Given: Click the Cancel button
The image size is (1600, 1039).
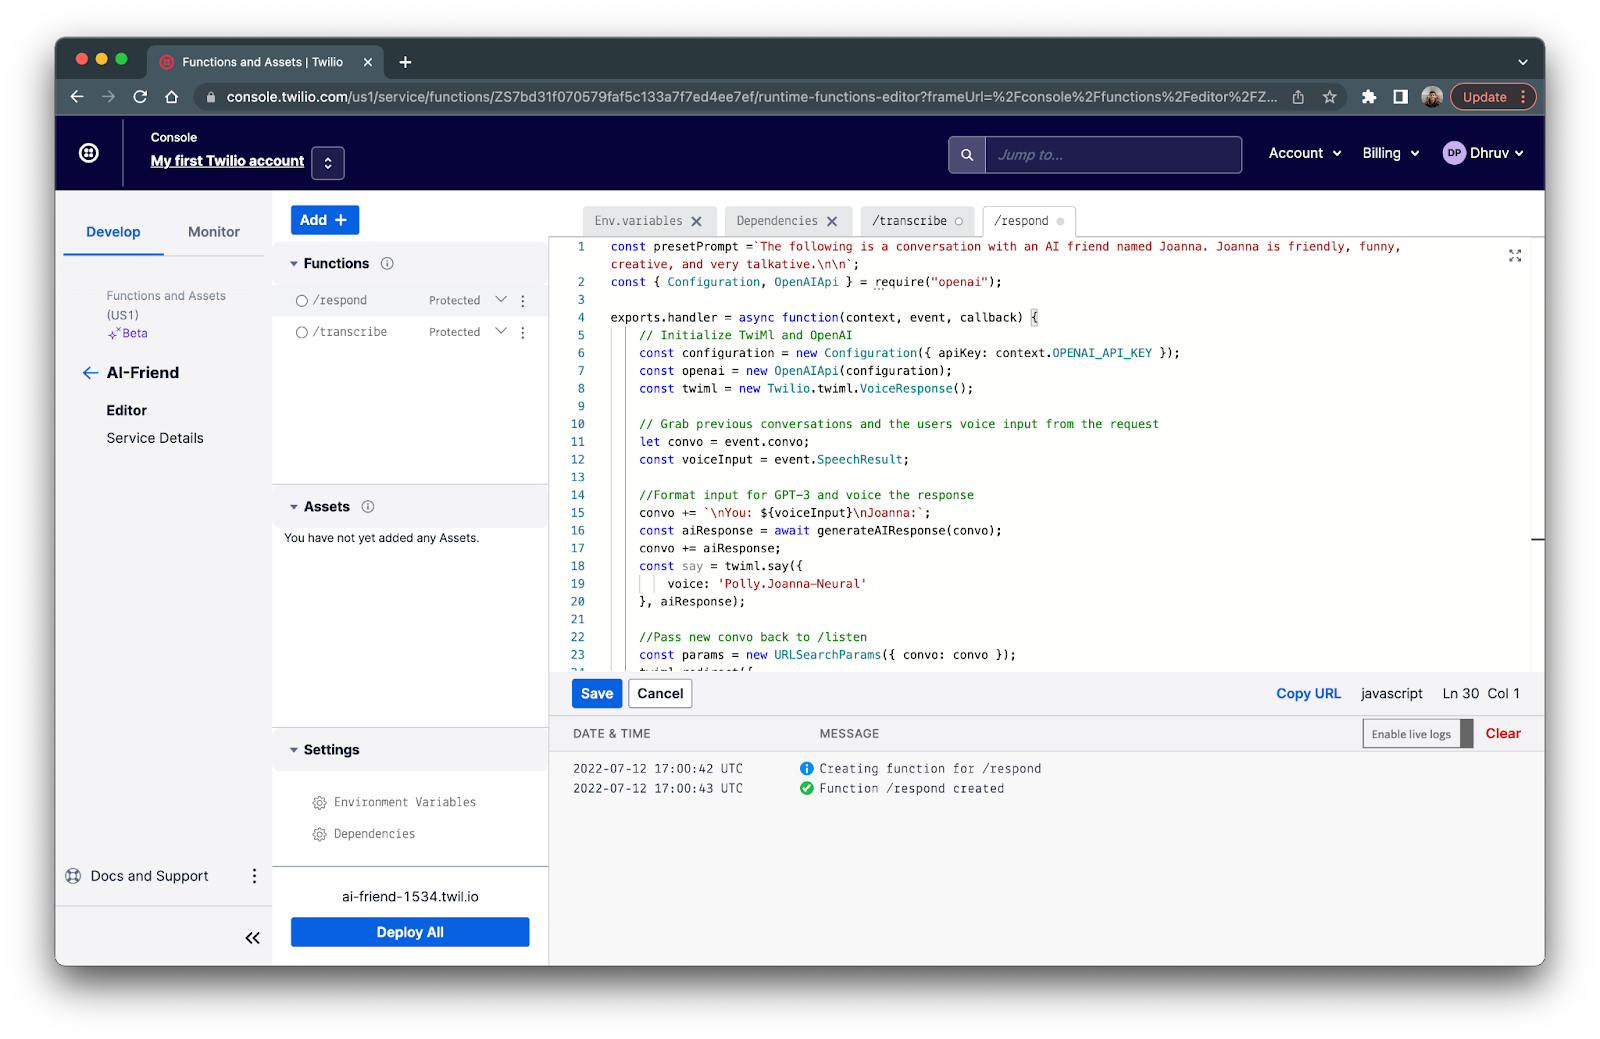Looking at the screenshot, I should [660, 694].
